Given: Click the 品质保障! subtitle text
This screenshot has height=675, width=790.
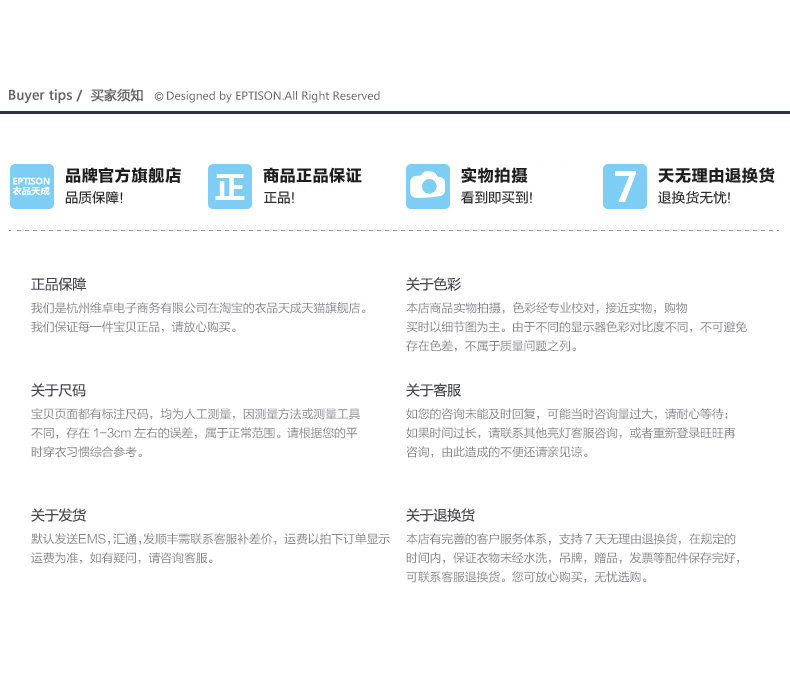Looking at the screenshot, I should pyautogui.click(x=94, y=198).
